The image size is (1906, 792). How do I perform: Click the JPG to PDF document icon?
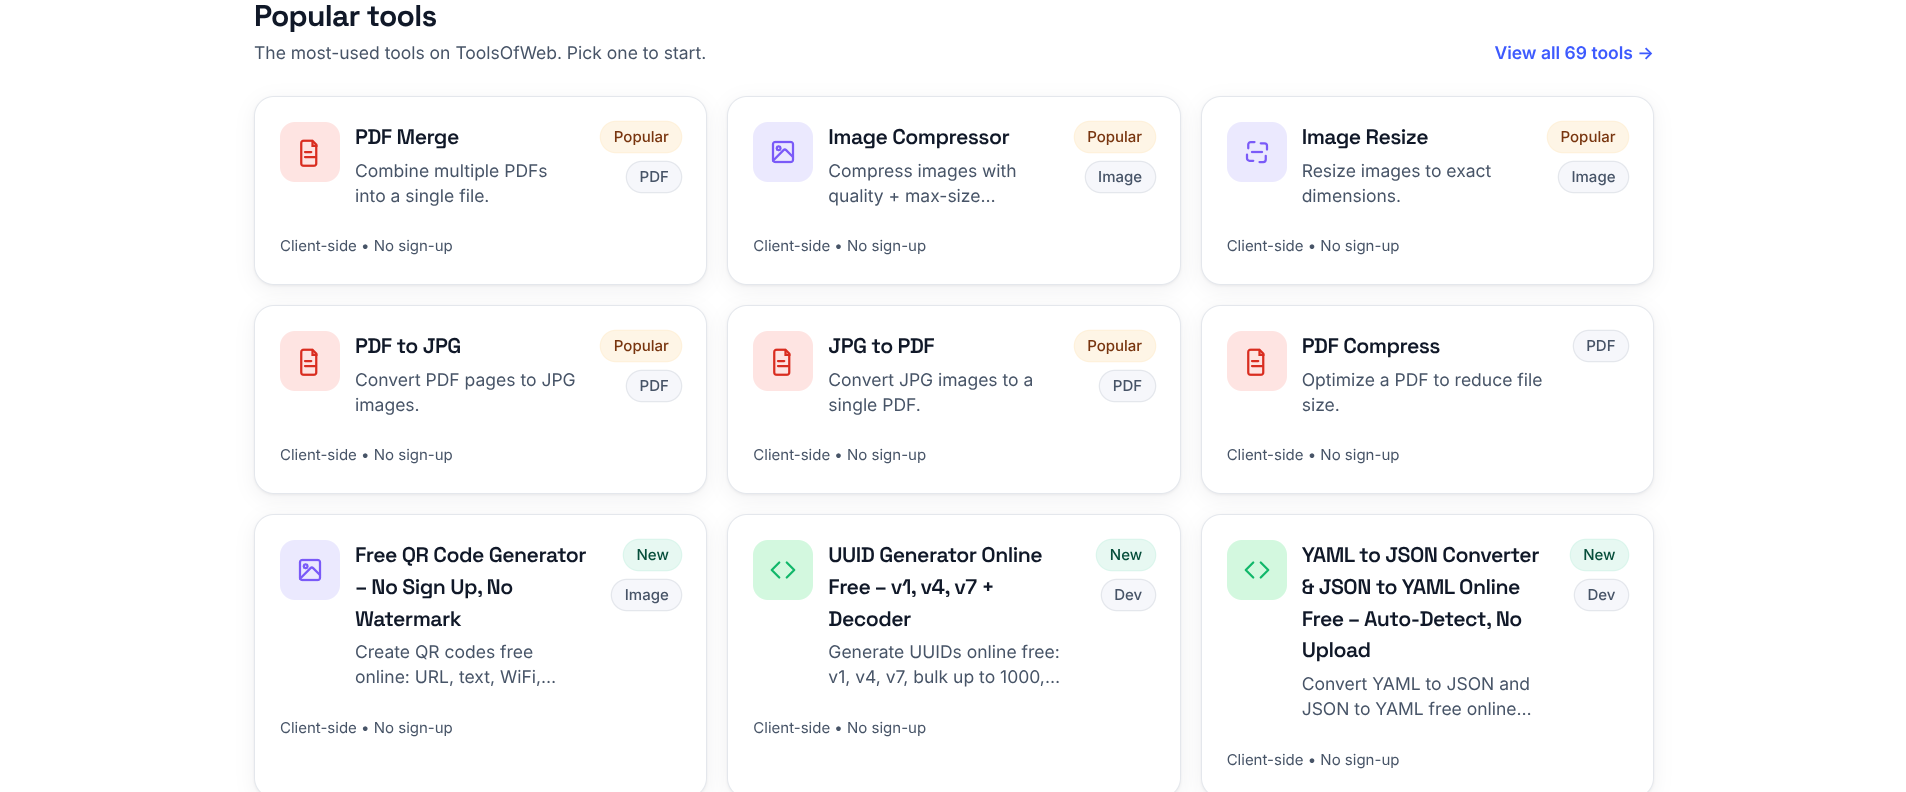click(x=783, y=361)
